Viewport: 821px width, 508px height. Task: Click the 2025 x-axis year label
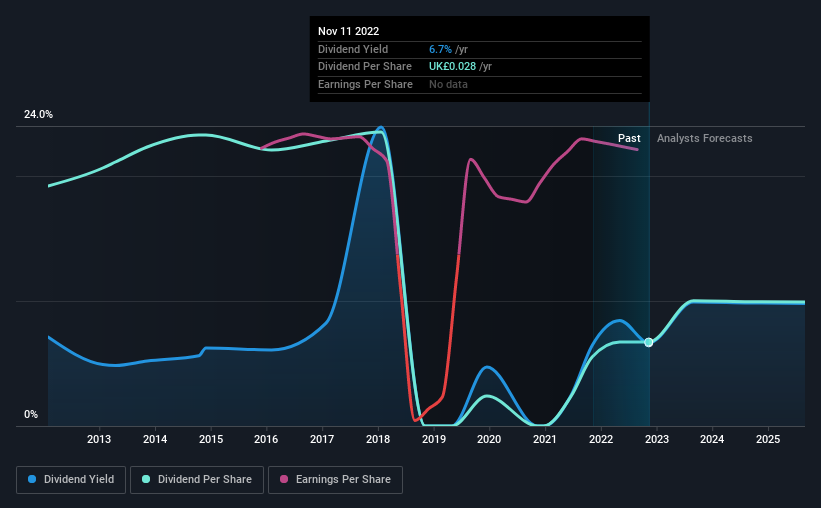click(x=768, y=439)
